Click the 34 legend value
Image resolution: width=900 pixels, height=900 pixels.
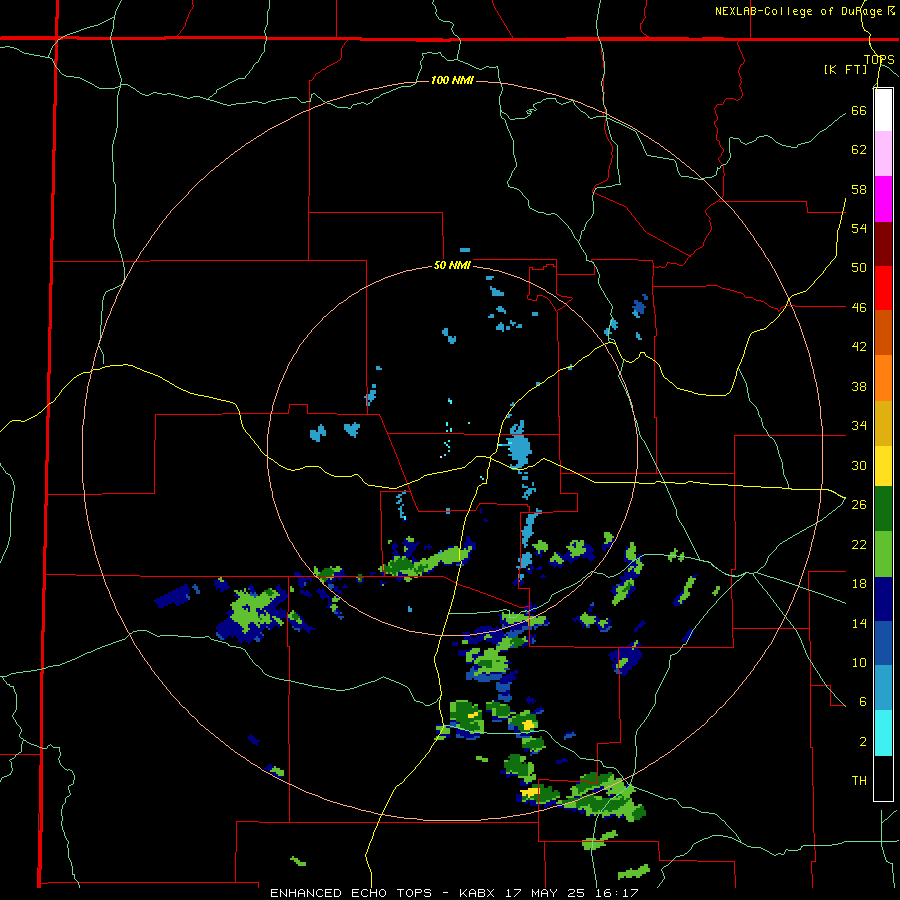coord(859,426)
